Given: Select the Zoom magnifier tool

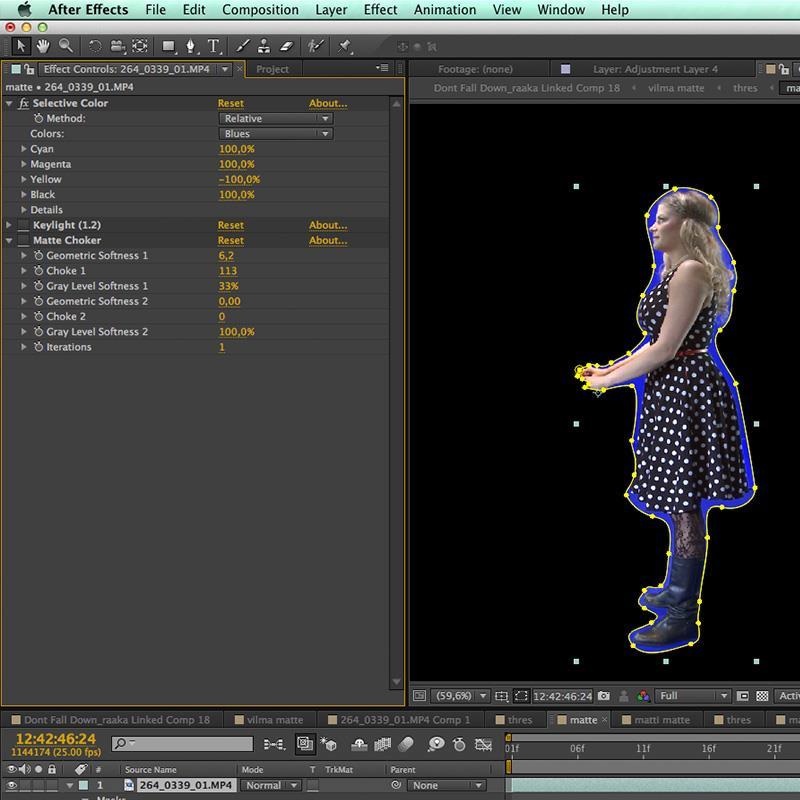Looking at the screenshot, I should 65,46.
